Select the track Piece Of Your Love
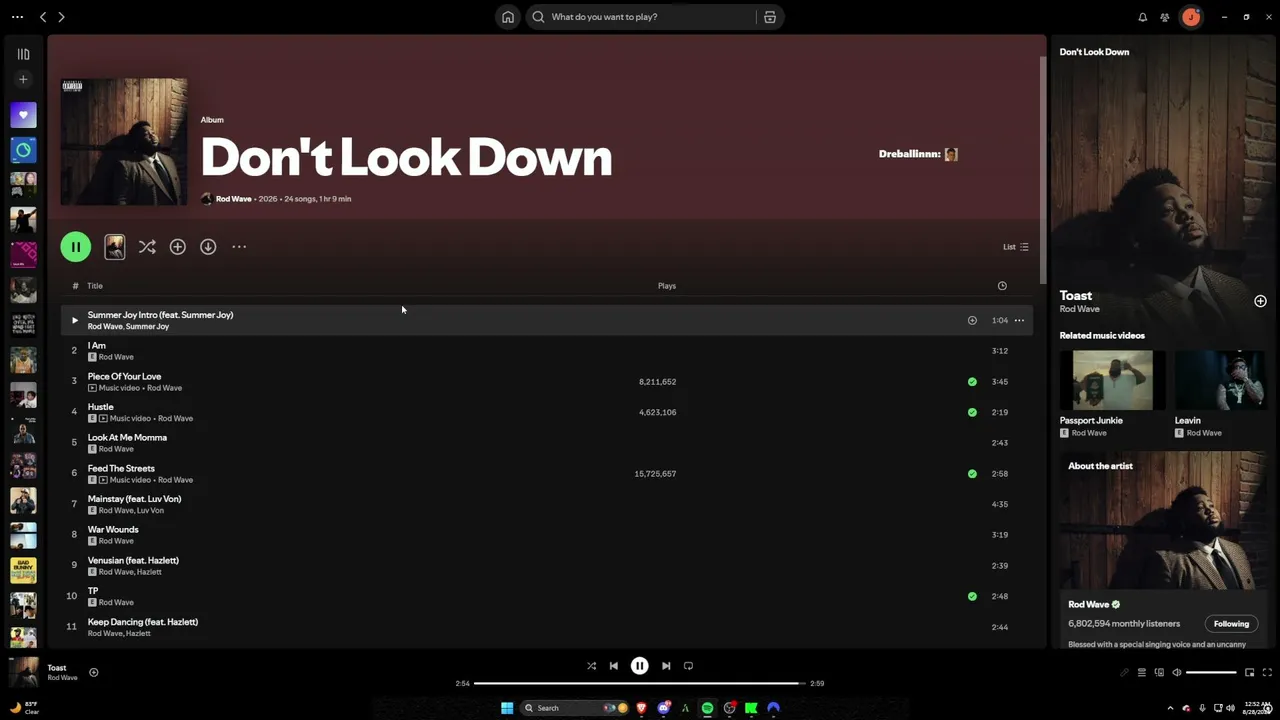1280x720 pixels. (x=546, y=381)
